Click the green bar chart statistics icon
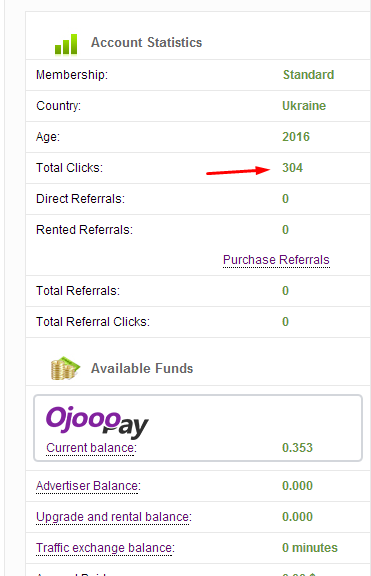Image resolution: width=371 pixels, height=576 pixels. [66, 44]
